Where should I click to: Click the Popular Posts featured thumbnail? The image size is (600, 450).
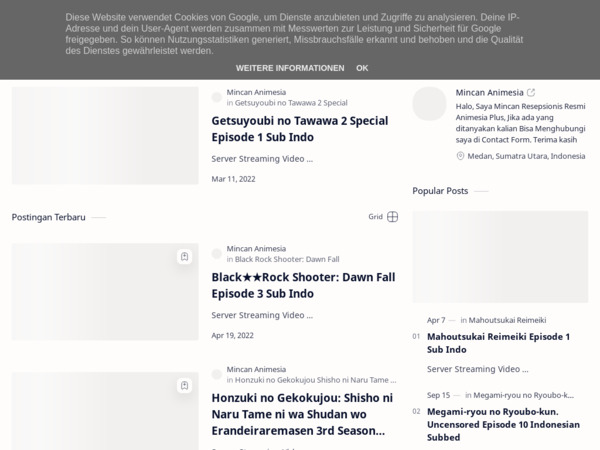500,257
